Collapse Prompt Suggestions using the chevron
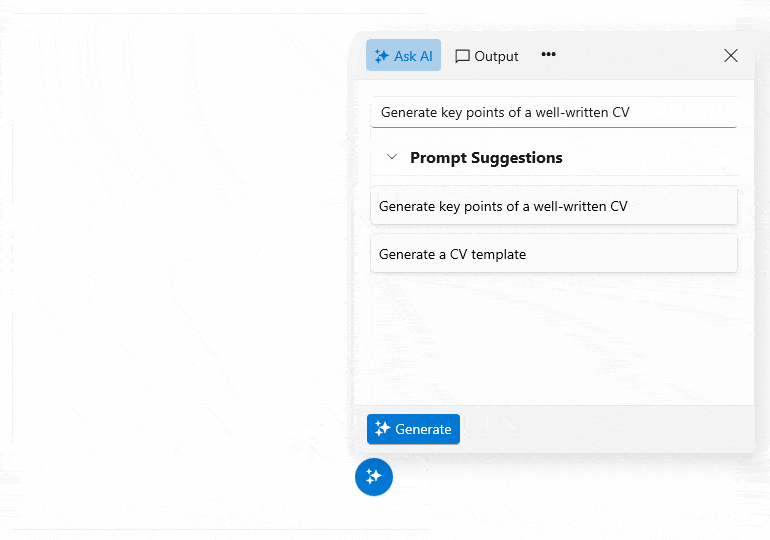The image size is (770, 540). (x=391, y=157)
